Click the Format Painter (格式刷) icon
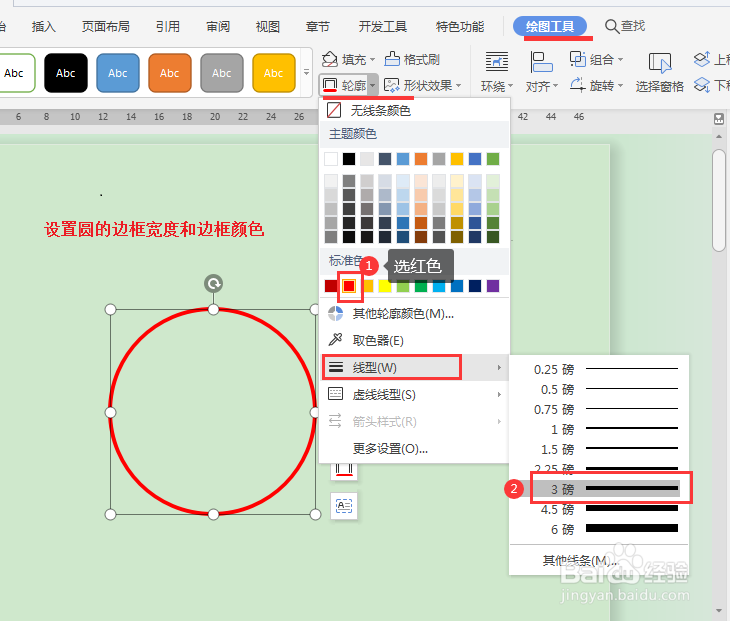The width and height of the screenshot is (730, 621). pyautogui.click(x=392, y=59)
